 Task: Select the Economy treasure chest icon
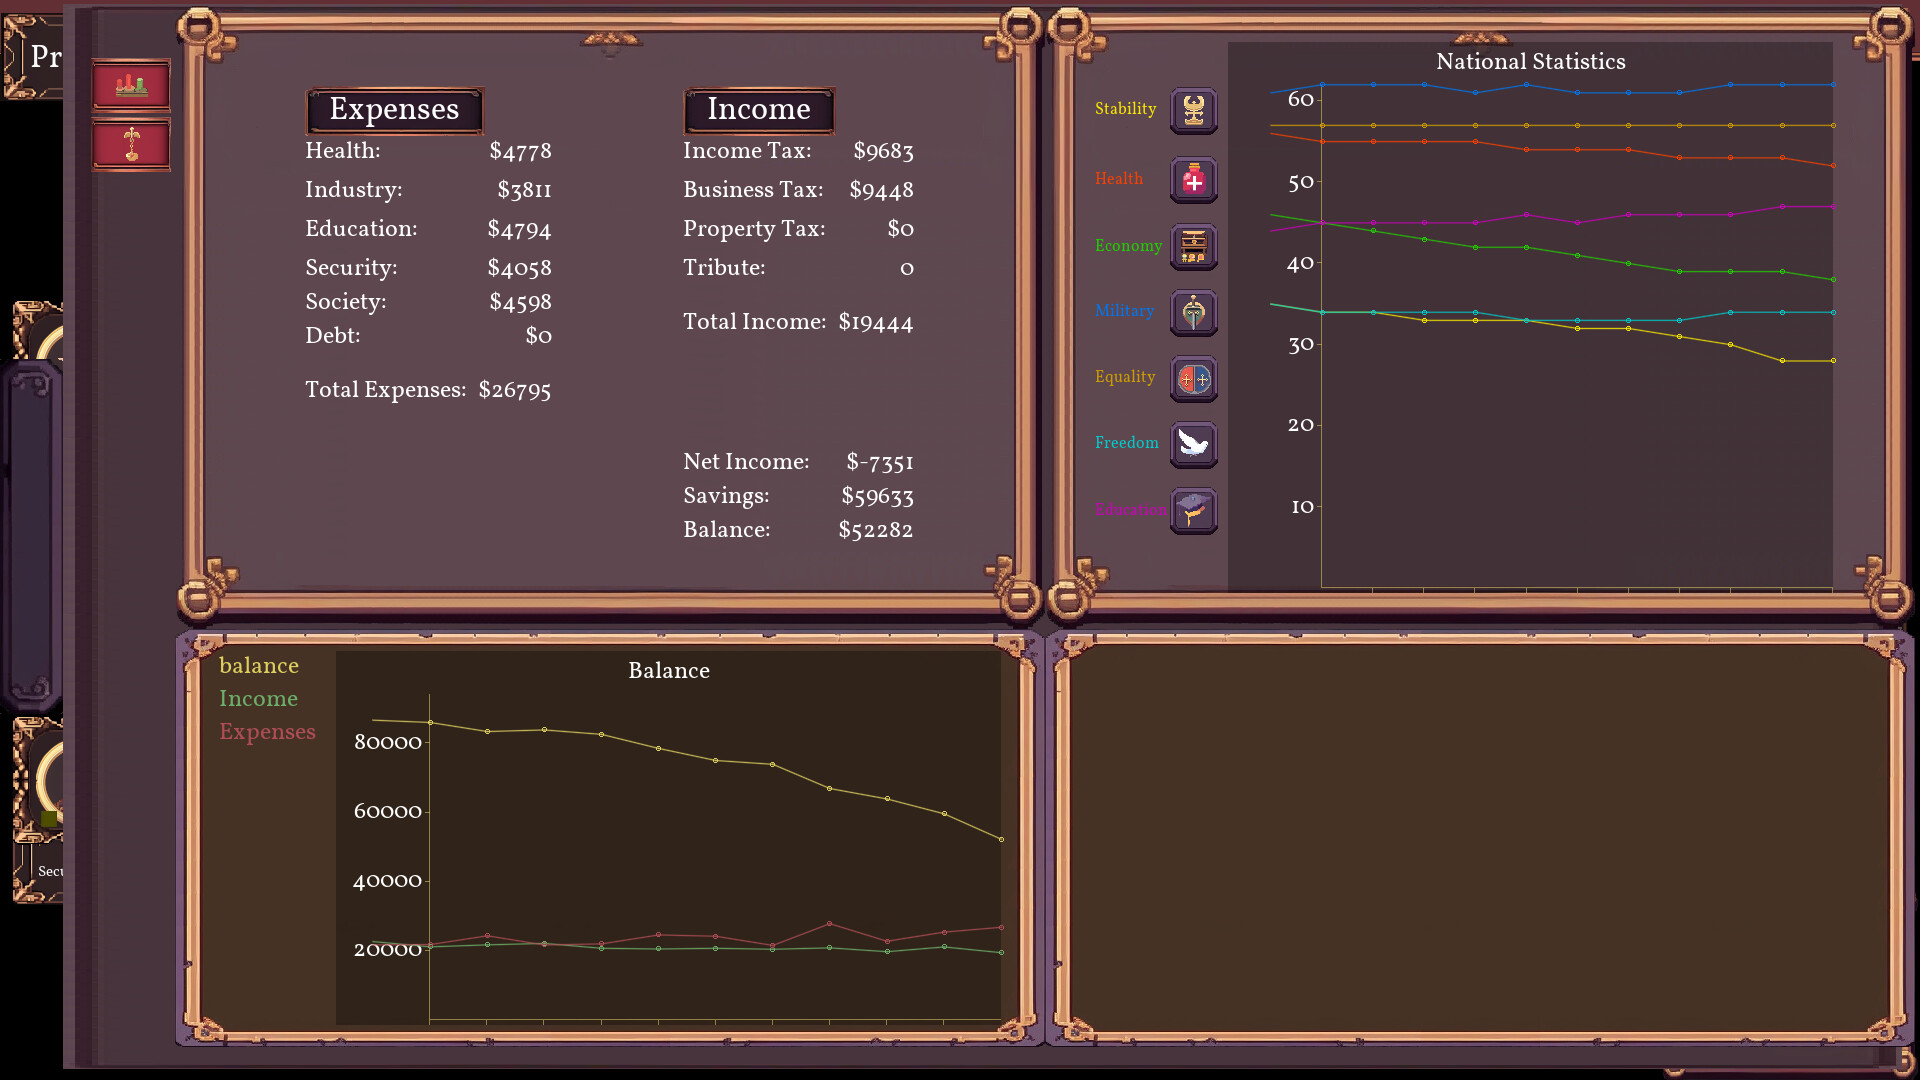(x=1193, y=246)
